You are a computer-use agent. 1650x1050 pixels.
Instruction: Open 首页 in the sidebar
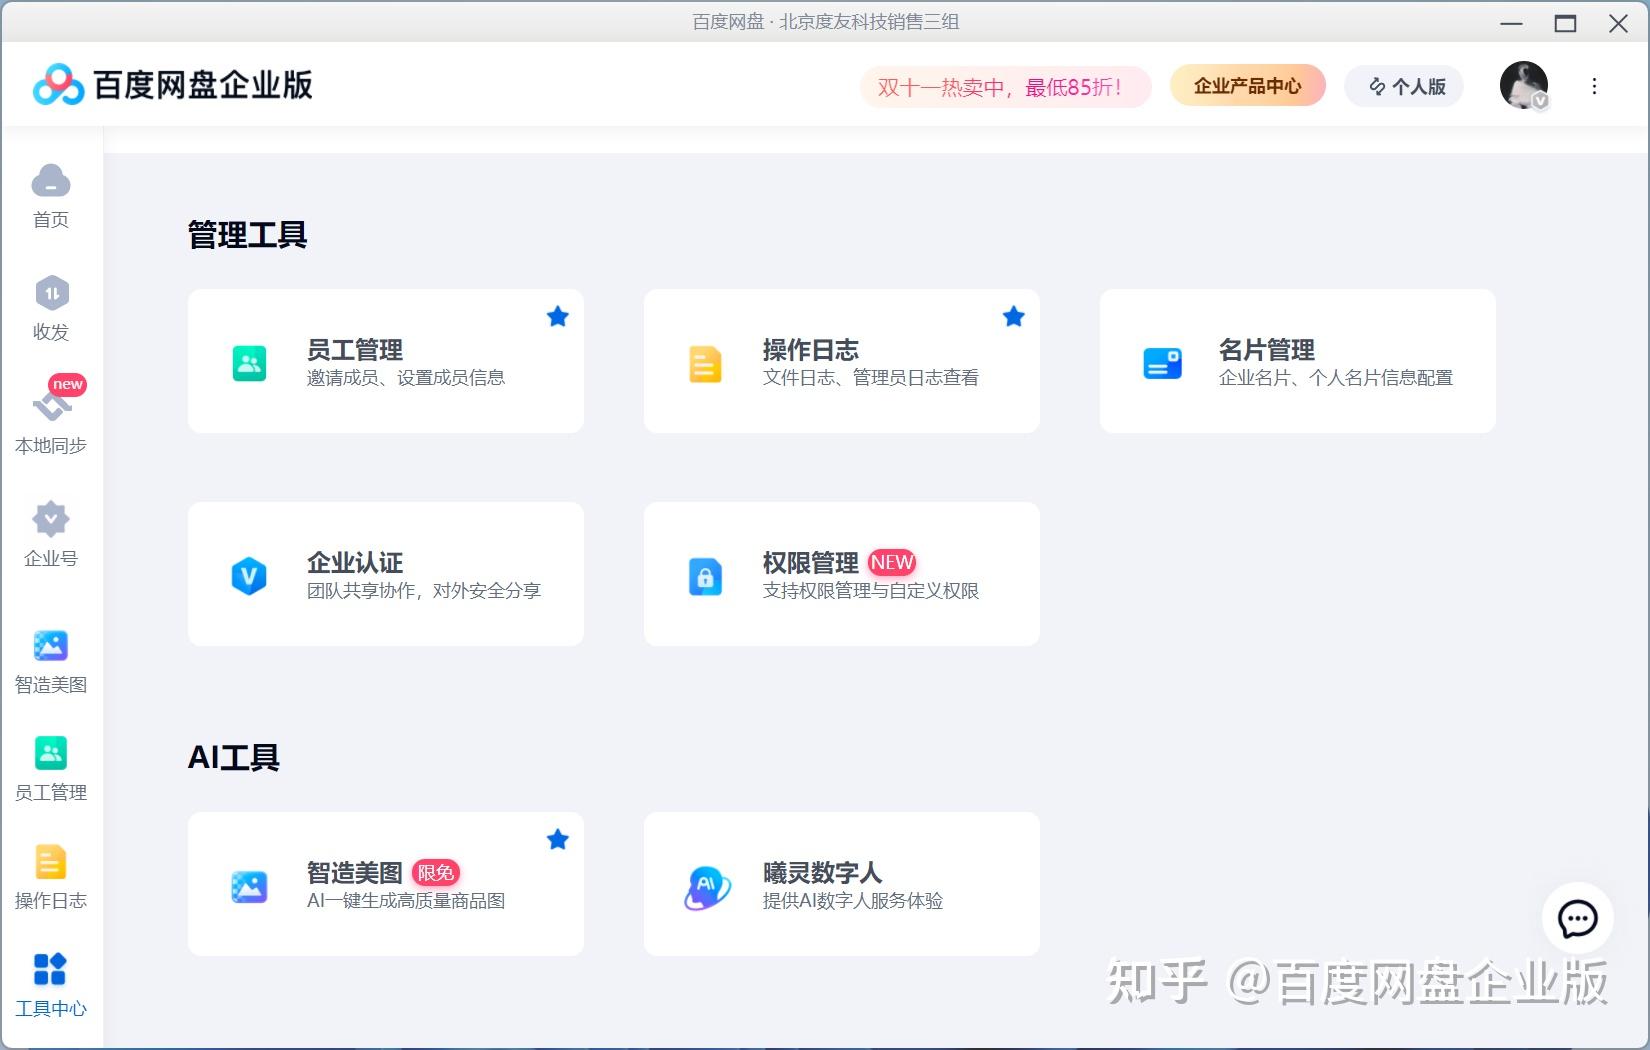point(51,197)
